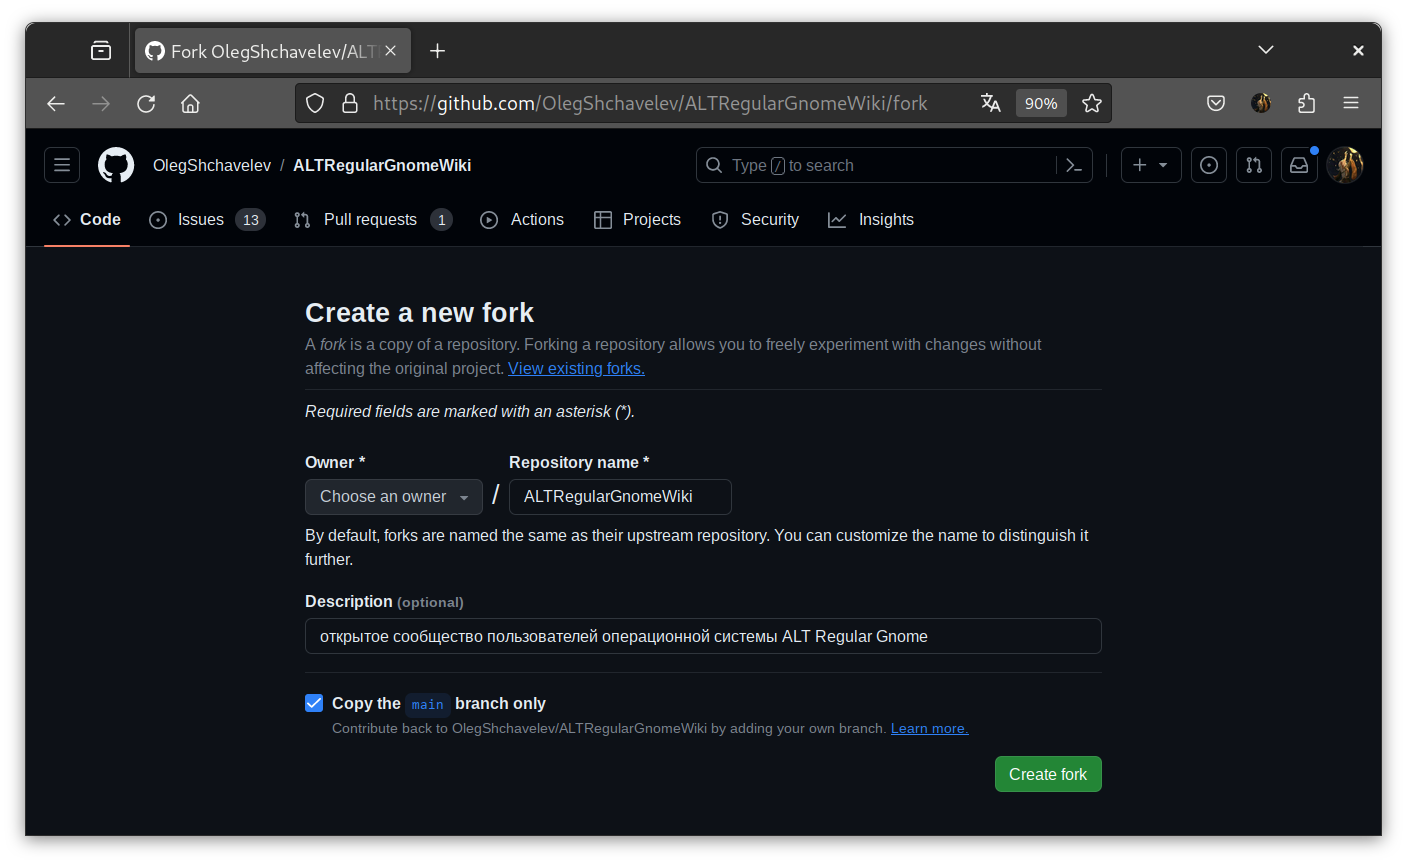Open a new browser tab

[437, 51]
